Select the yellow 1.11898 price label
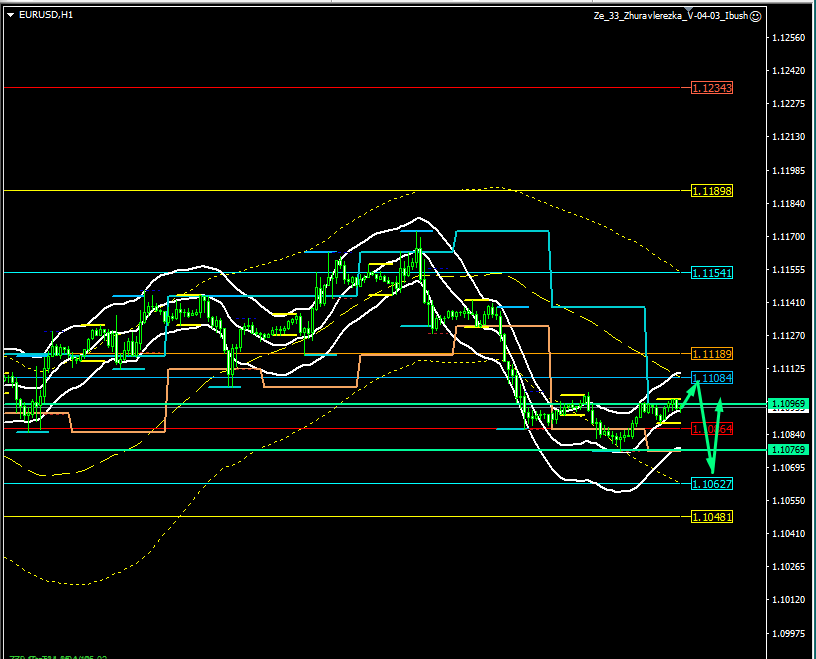This screenshot has width=816, height=659. pos(712,191)
